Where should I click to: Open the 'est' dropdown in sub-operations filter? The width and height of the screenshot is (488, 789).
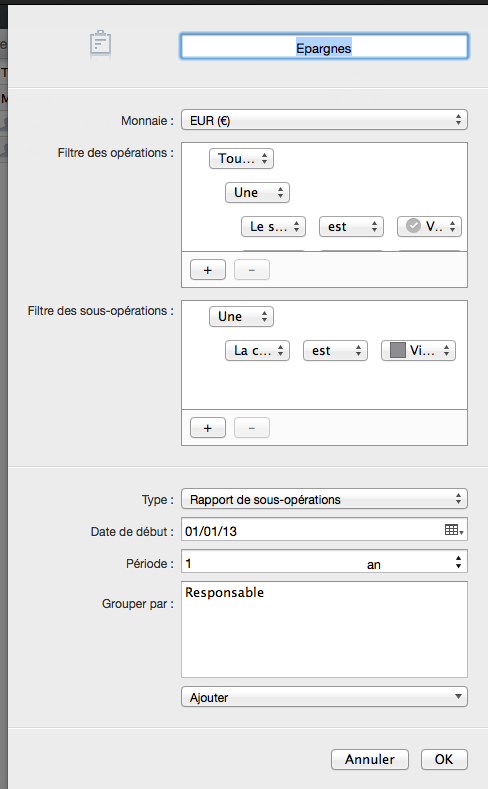coord(335,351)
